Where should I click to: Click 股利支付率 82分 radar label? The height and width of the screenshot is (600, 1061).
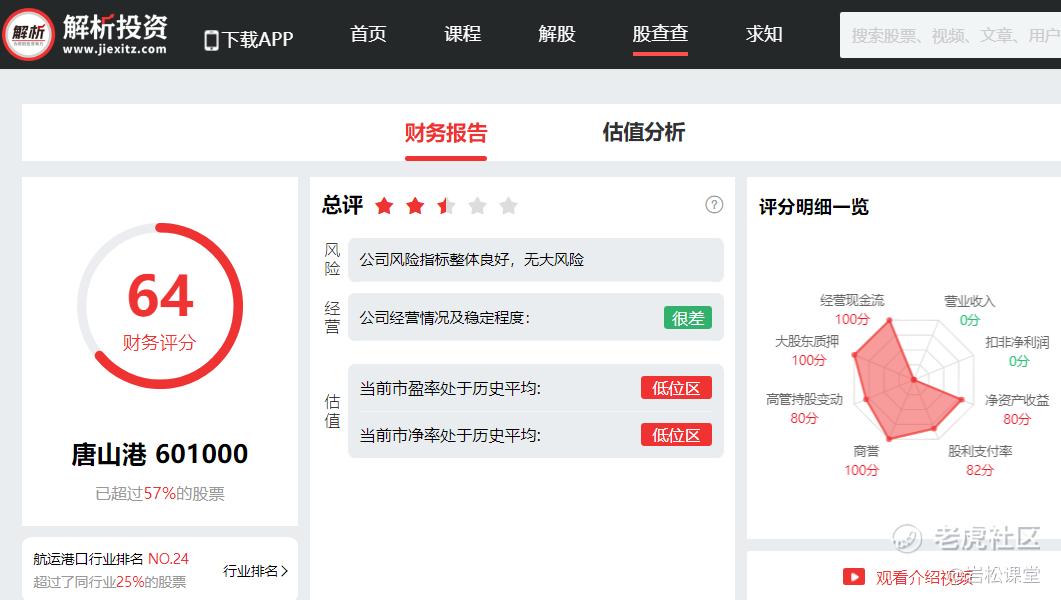click(x=980, y=461)
